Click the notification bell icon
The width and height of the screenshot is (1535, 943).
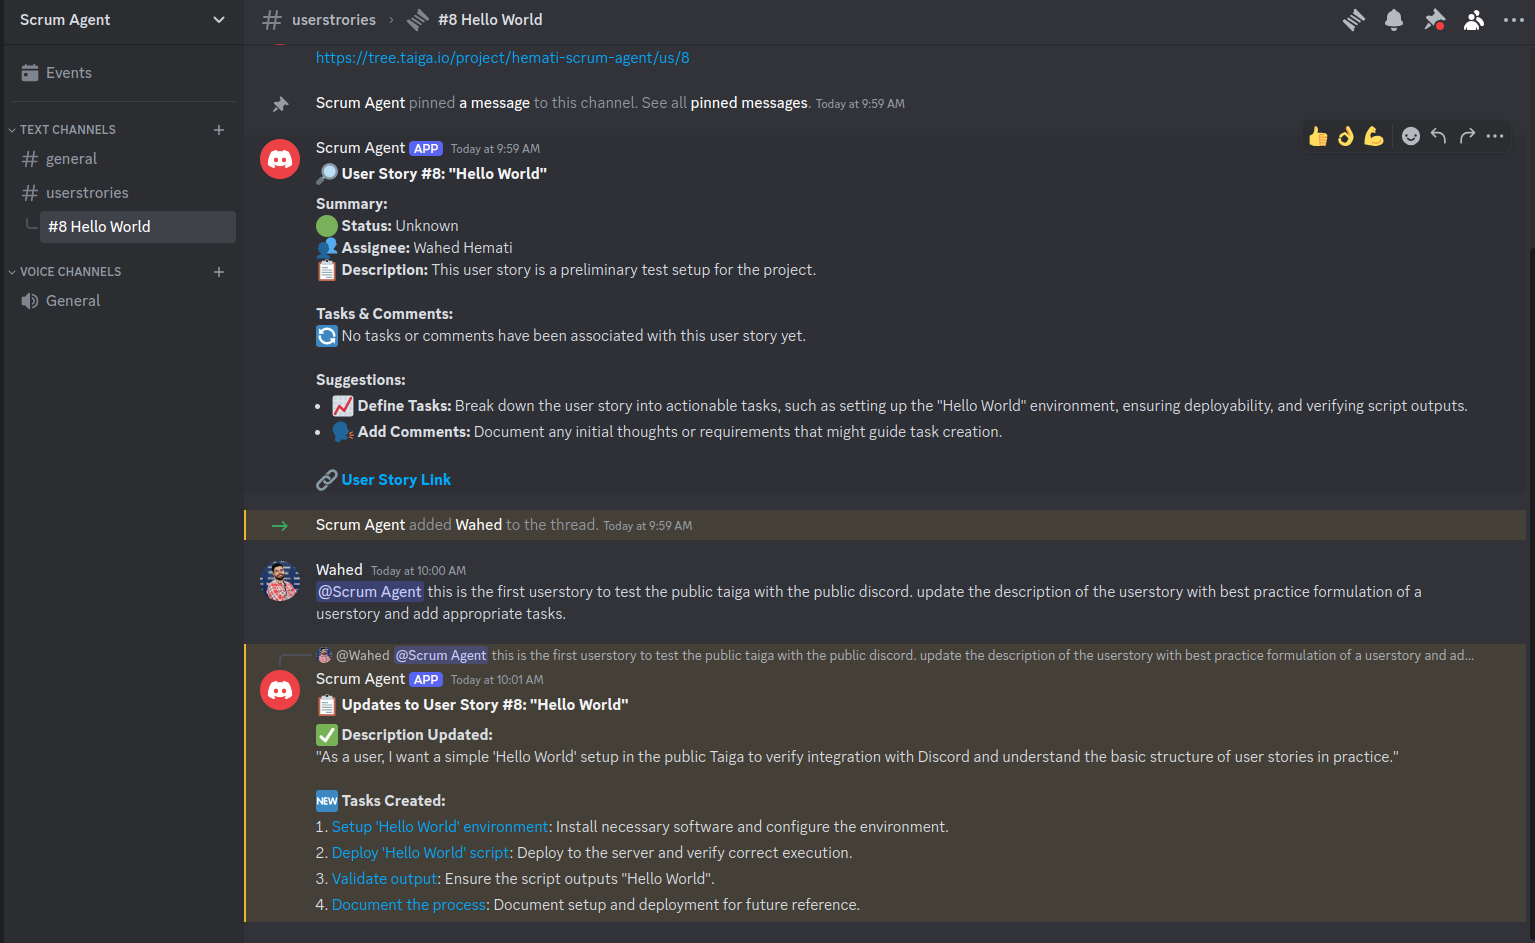point(1394,20)
